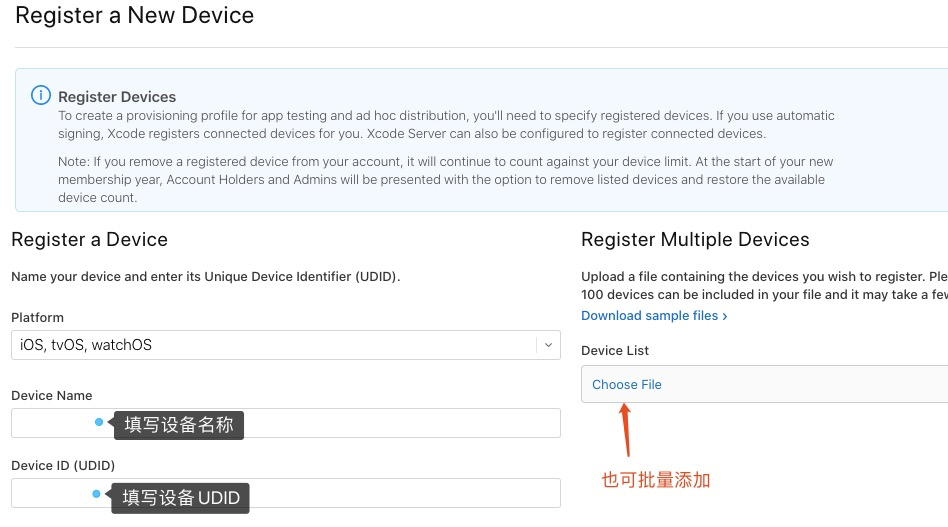This screenshot has width=948, height=527.
Task: Click the Device List label
Action: coord(615,351)
